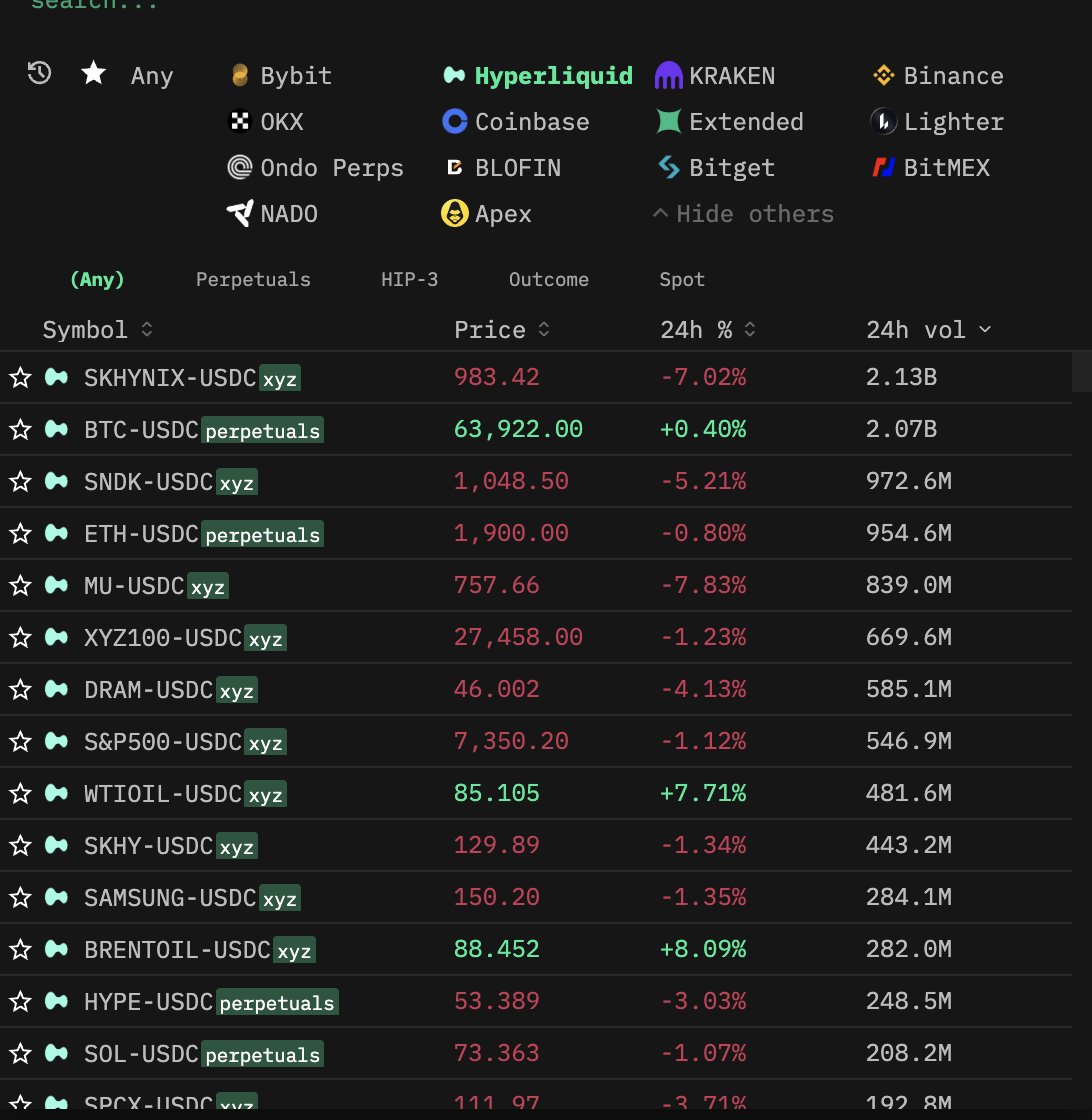
Task: Collapse exchanges with Hide others
Action: click(743, 214)
